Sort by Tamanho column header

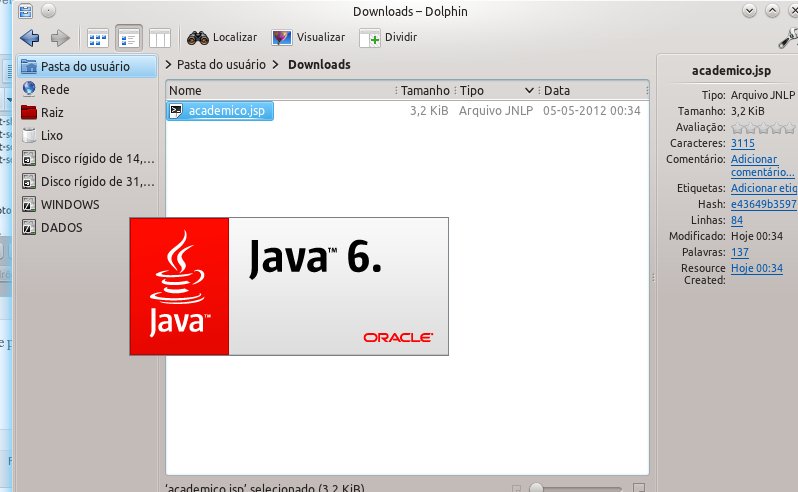(x=425, y=91)
